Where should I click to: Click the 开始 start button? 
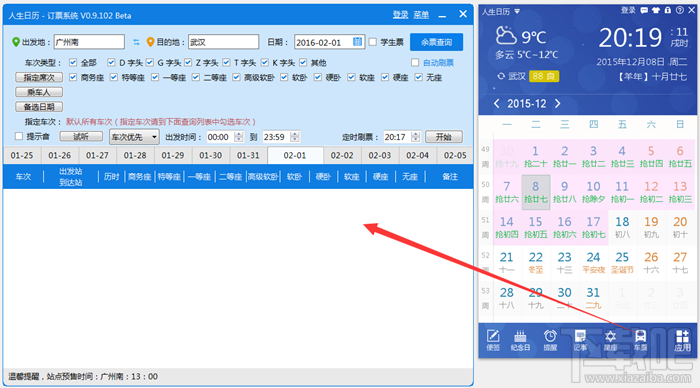point(443,137)
